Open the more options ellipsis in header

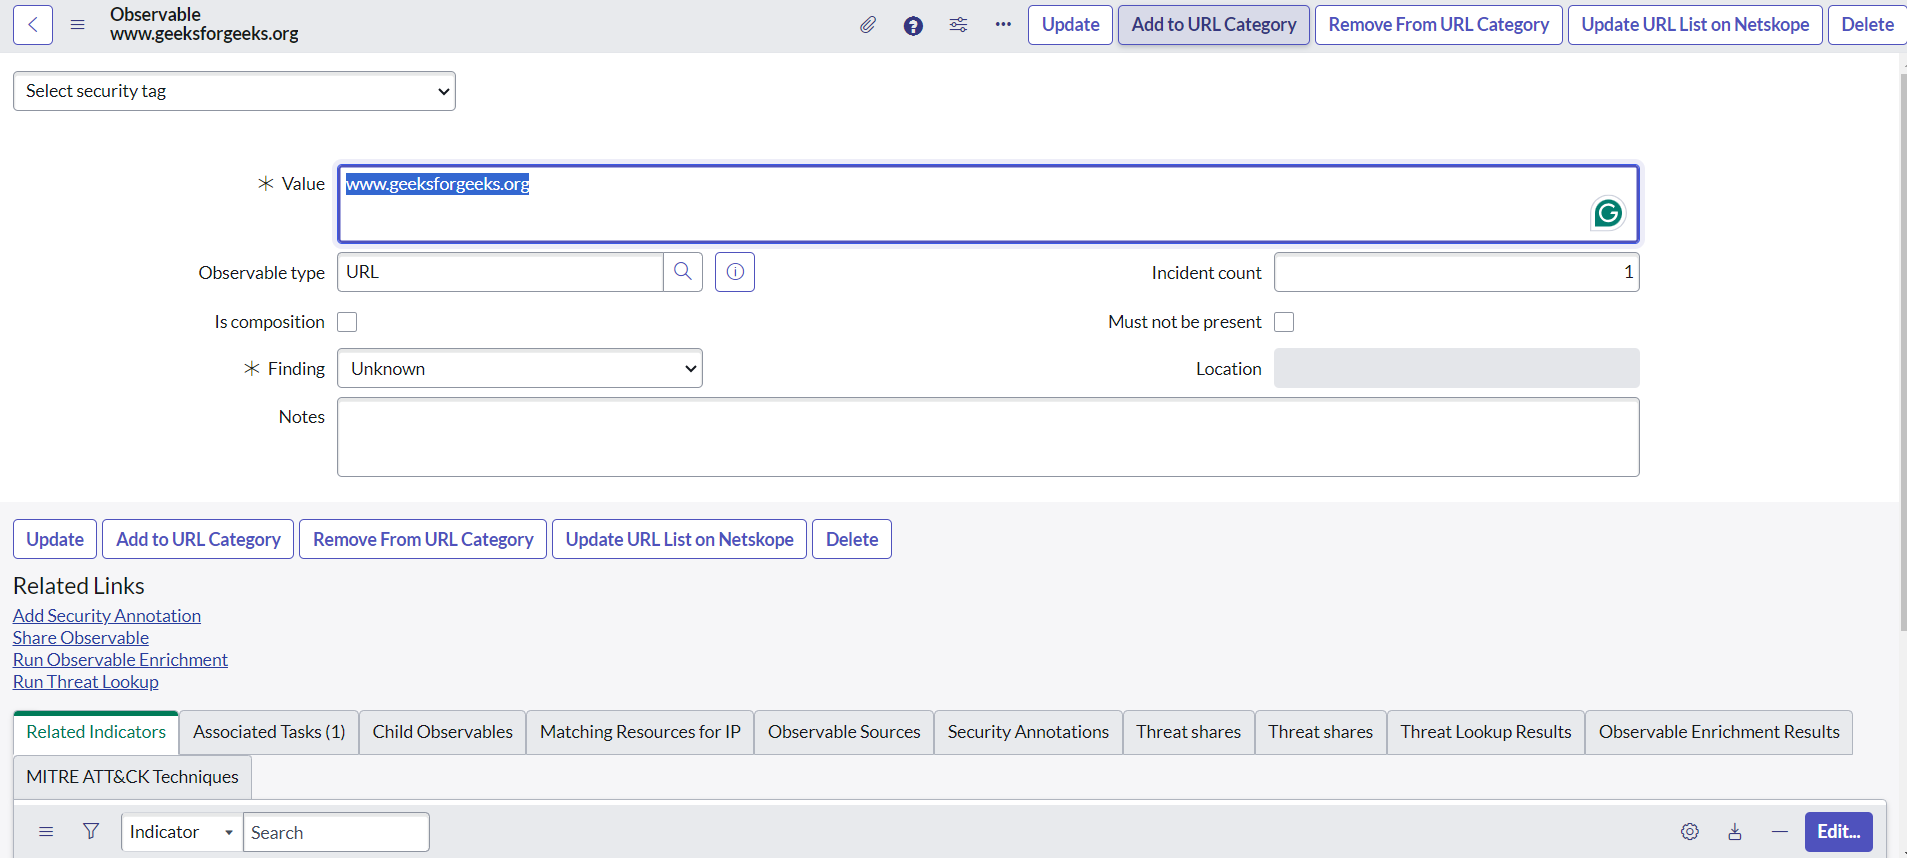[x=1003, y=25]
